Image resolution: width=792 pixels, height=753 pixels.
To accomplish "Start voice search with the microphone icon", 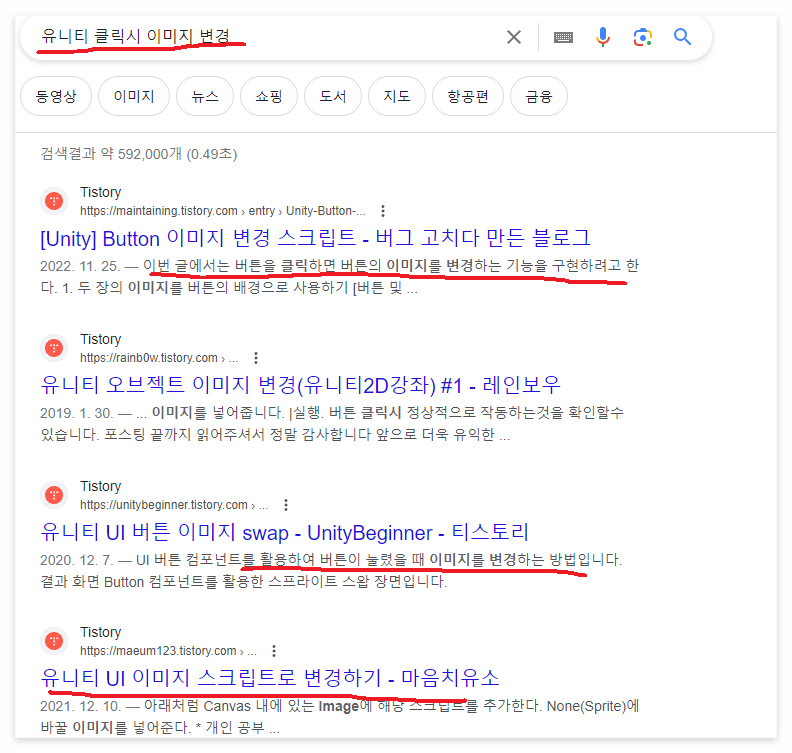I will 603,37.
